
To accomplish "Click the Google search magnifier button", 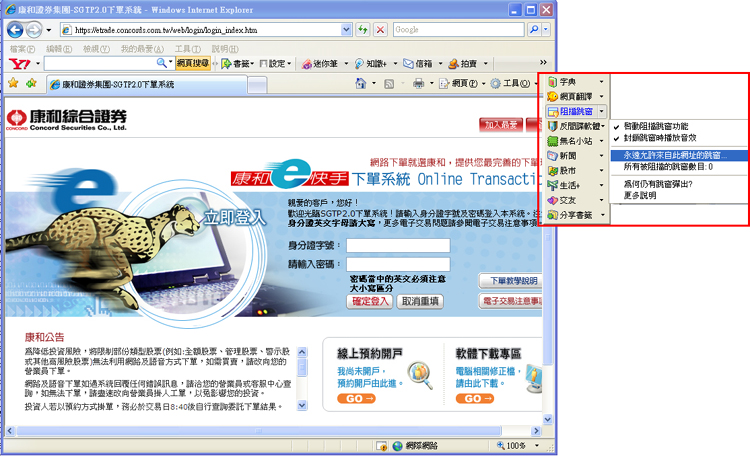I will (x=534, y=30).
